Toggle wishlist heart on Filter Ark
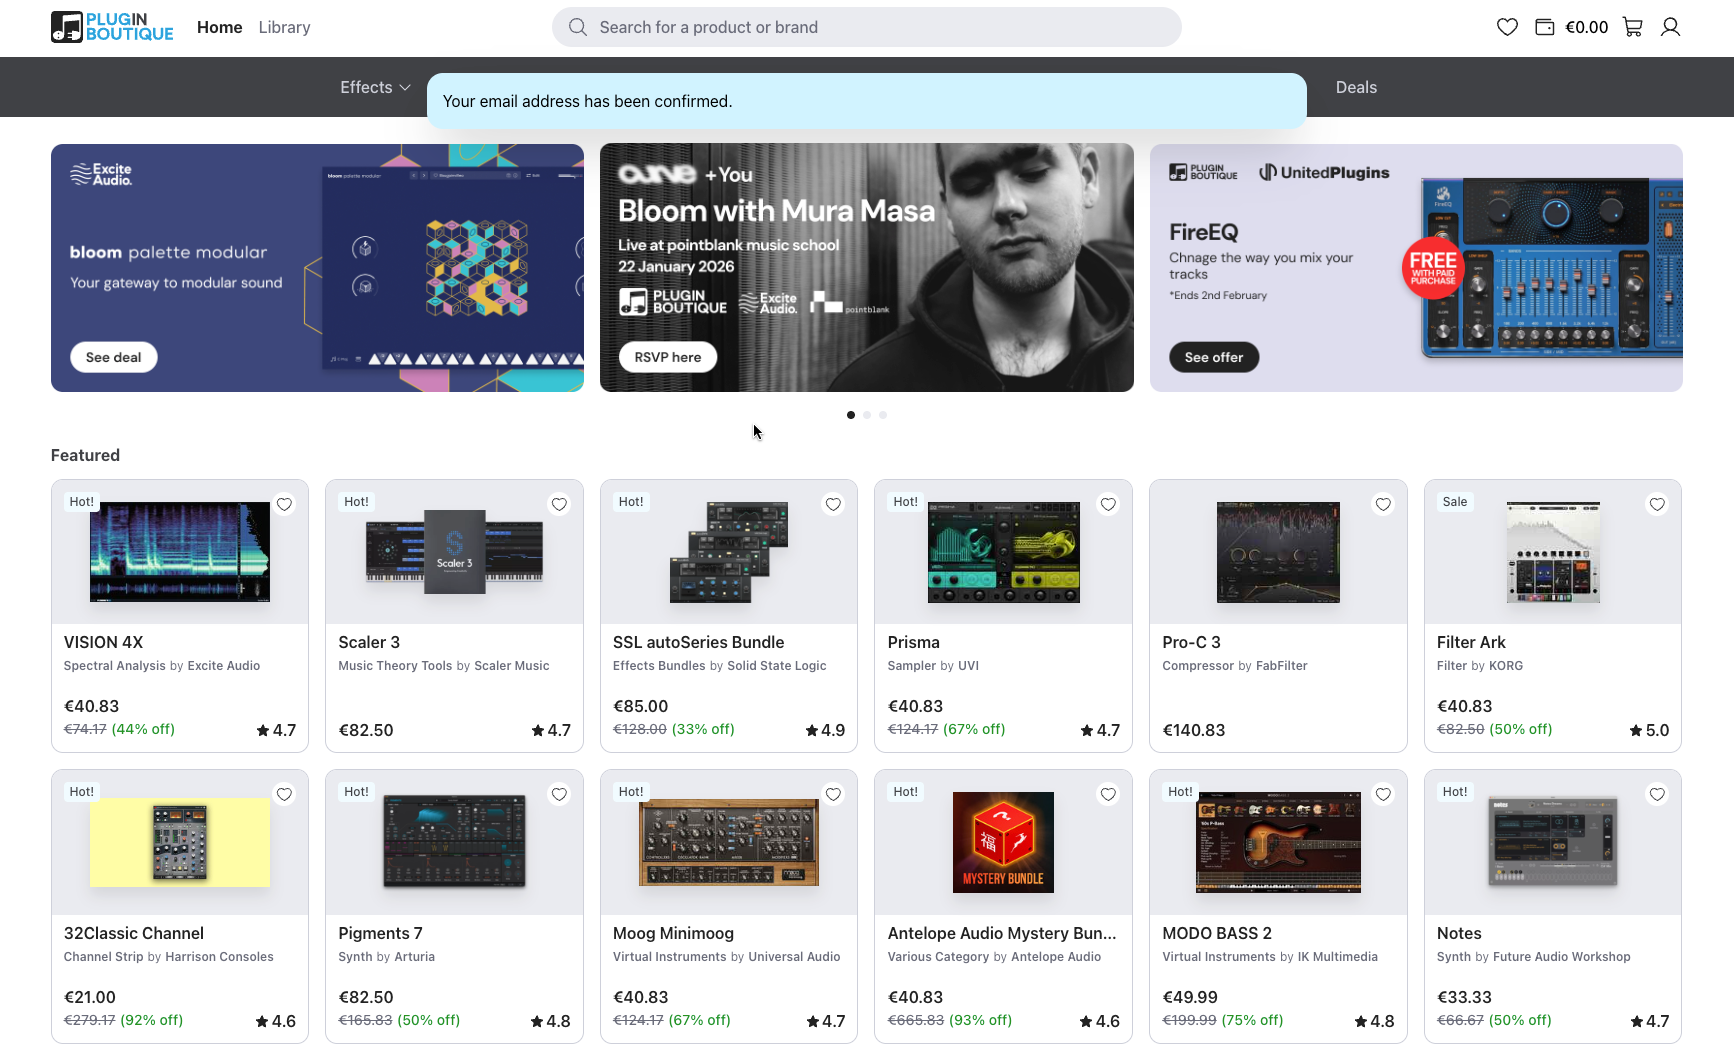This screenshot has width=1734, height=1059. coord(1657,504)
